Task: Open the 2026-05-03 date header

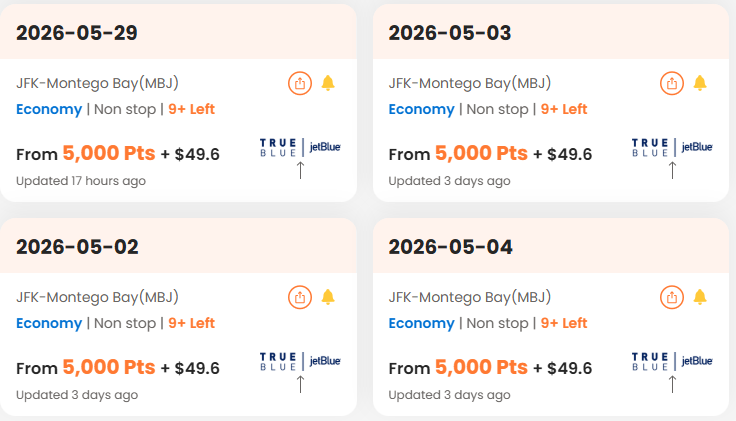Action: [x=449, y=33]
